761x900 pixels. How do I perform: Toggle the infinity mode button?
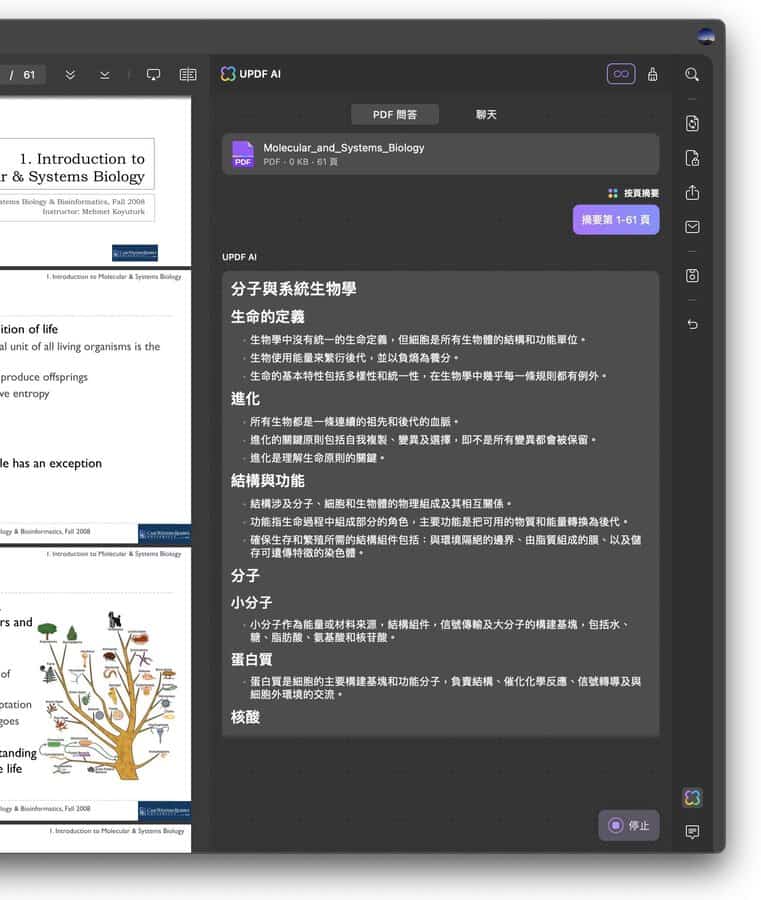tap(621, 75)
